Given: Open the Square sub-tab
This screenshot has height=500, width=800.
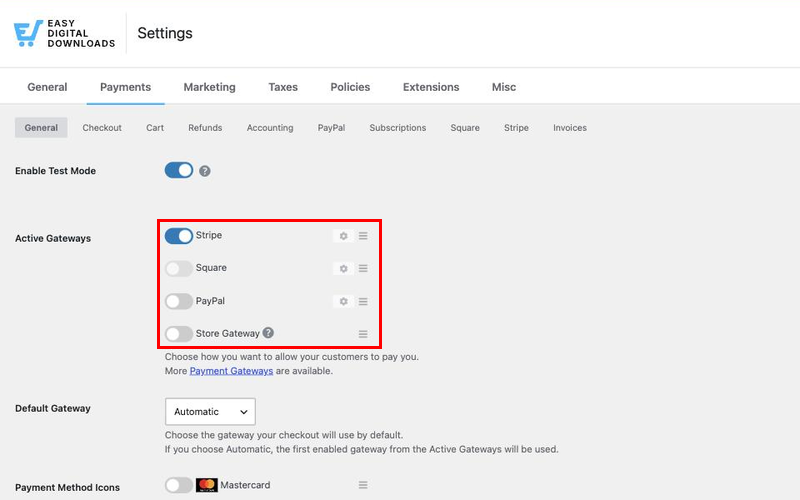Looking at the screenshot, I should click(465, 128).
